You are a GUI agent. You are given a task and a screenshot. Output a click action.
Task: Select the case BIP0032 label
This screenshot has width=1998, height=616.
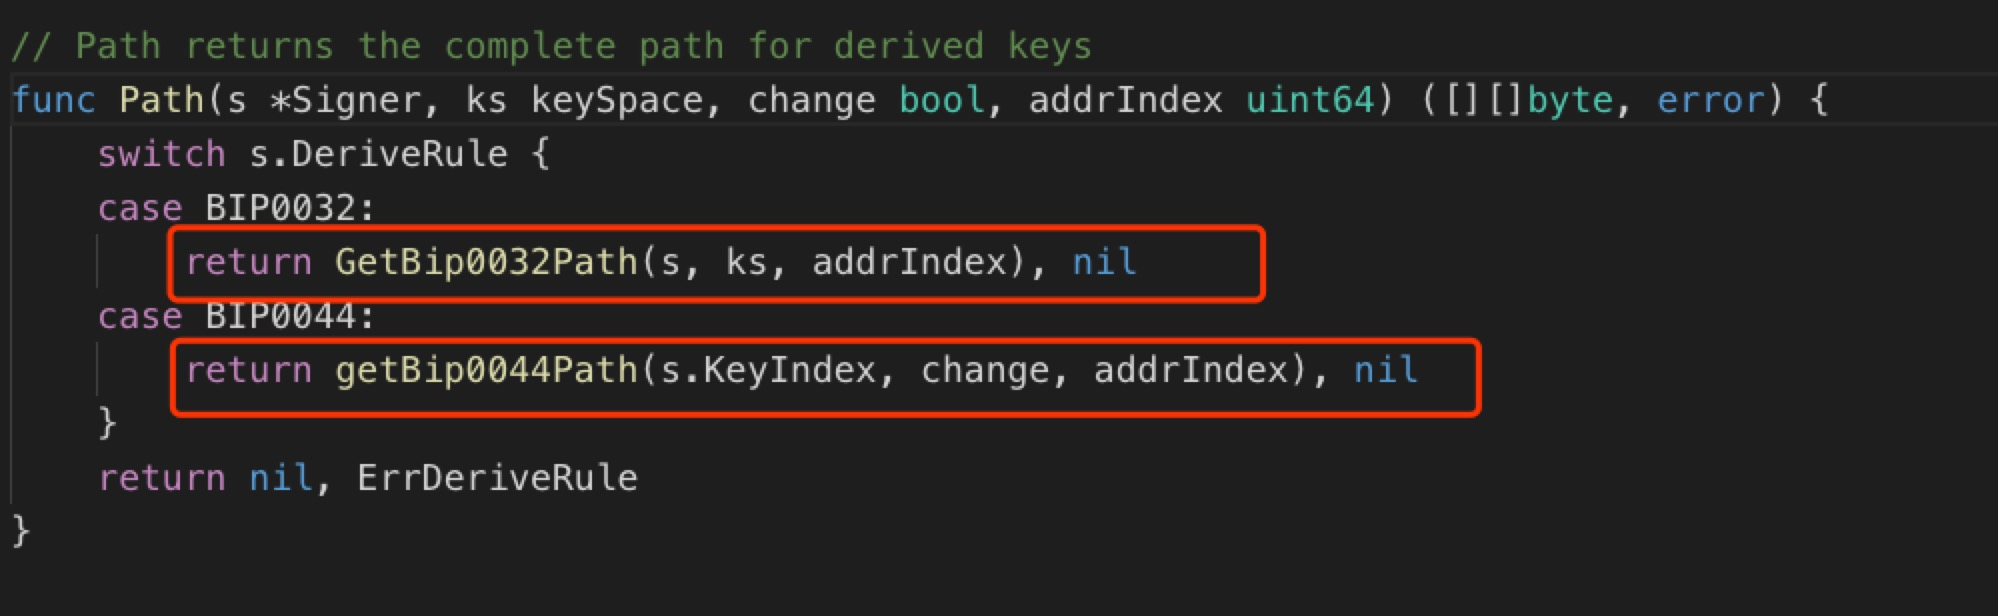click(236, 208)
